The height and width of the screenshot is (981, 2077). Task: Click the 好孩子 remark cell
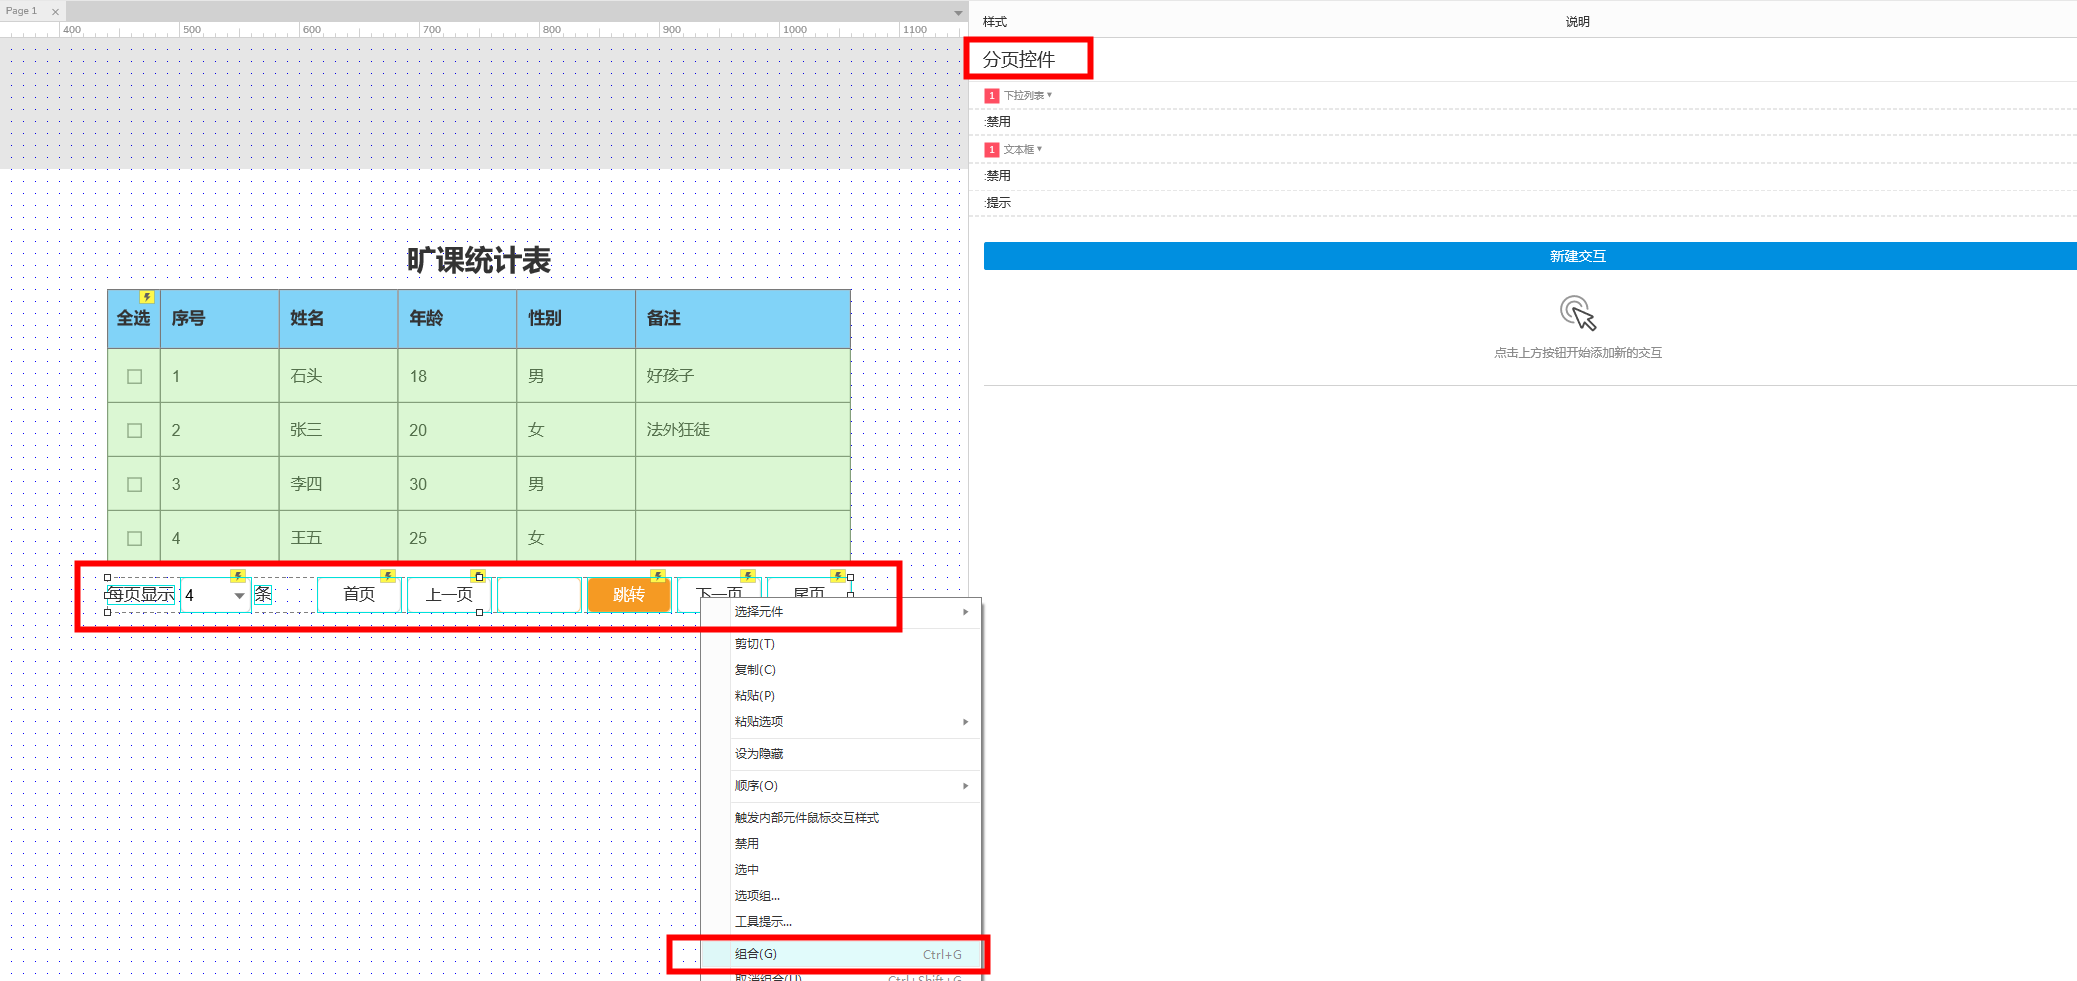click(743, 376)
